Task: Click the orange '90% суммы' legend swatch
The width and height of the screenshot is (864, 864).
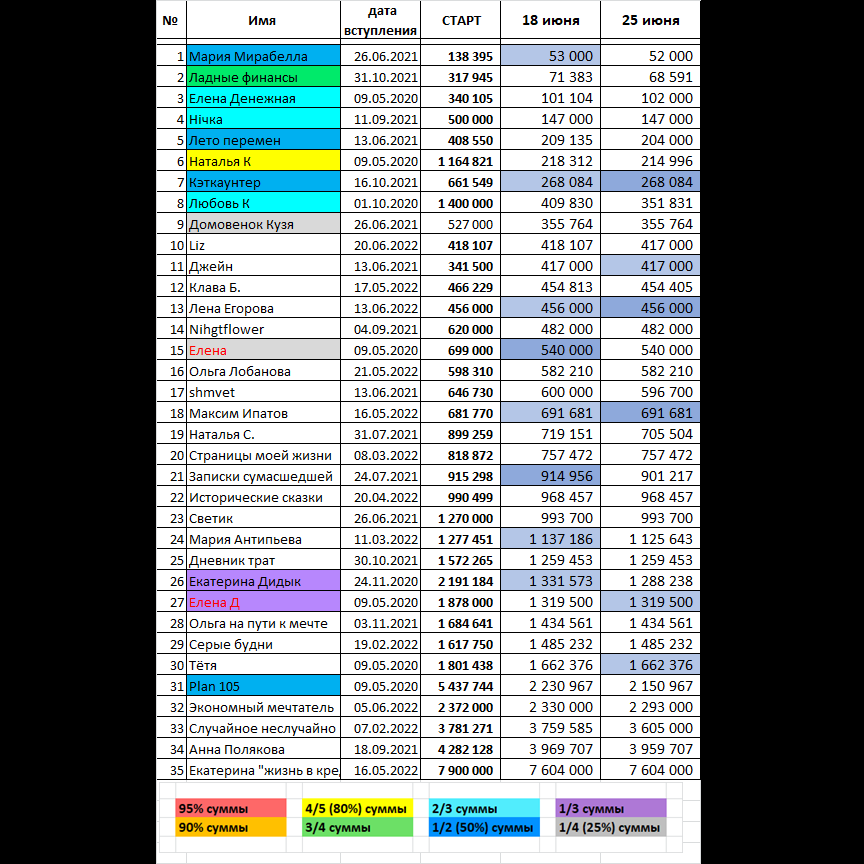Action: 231,827
